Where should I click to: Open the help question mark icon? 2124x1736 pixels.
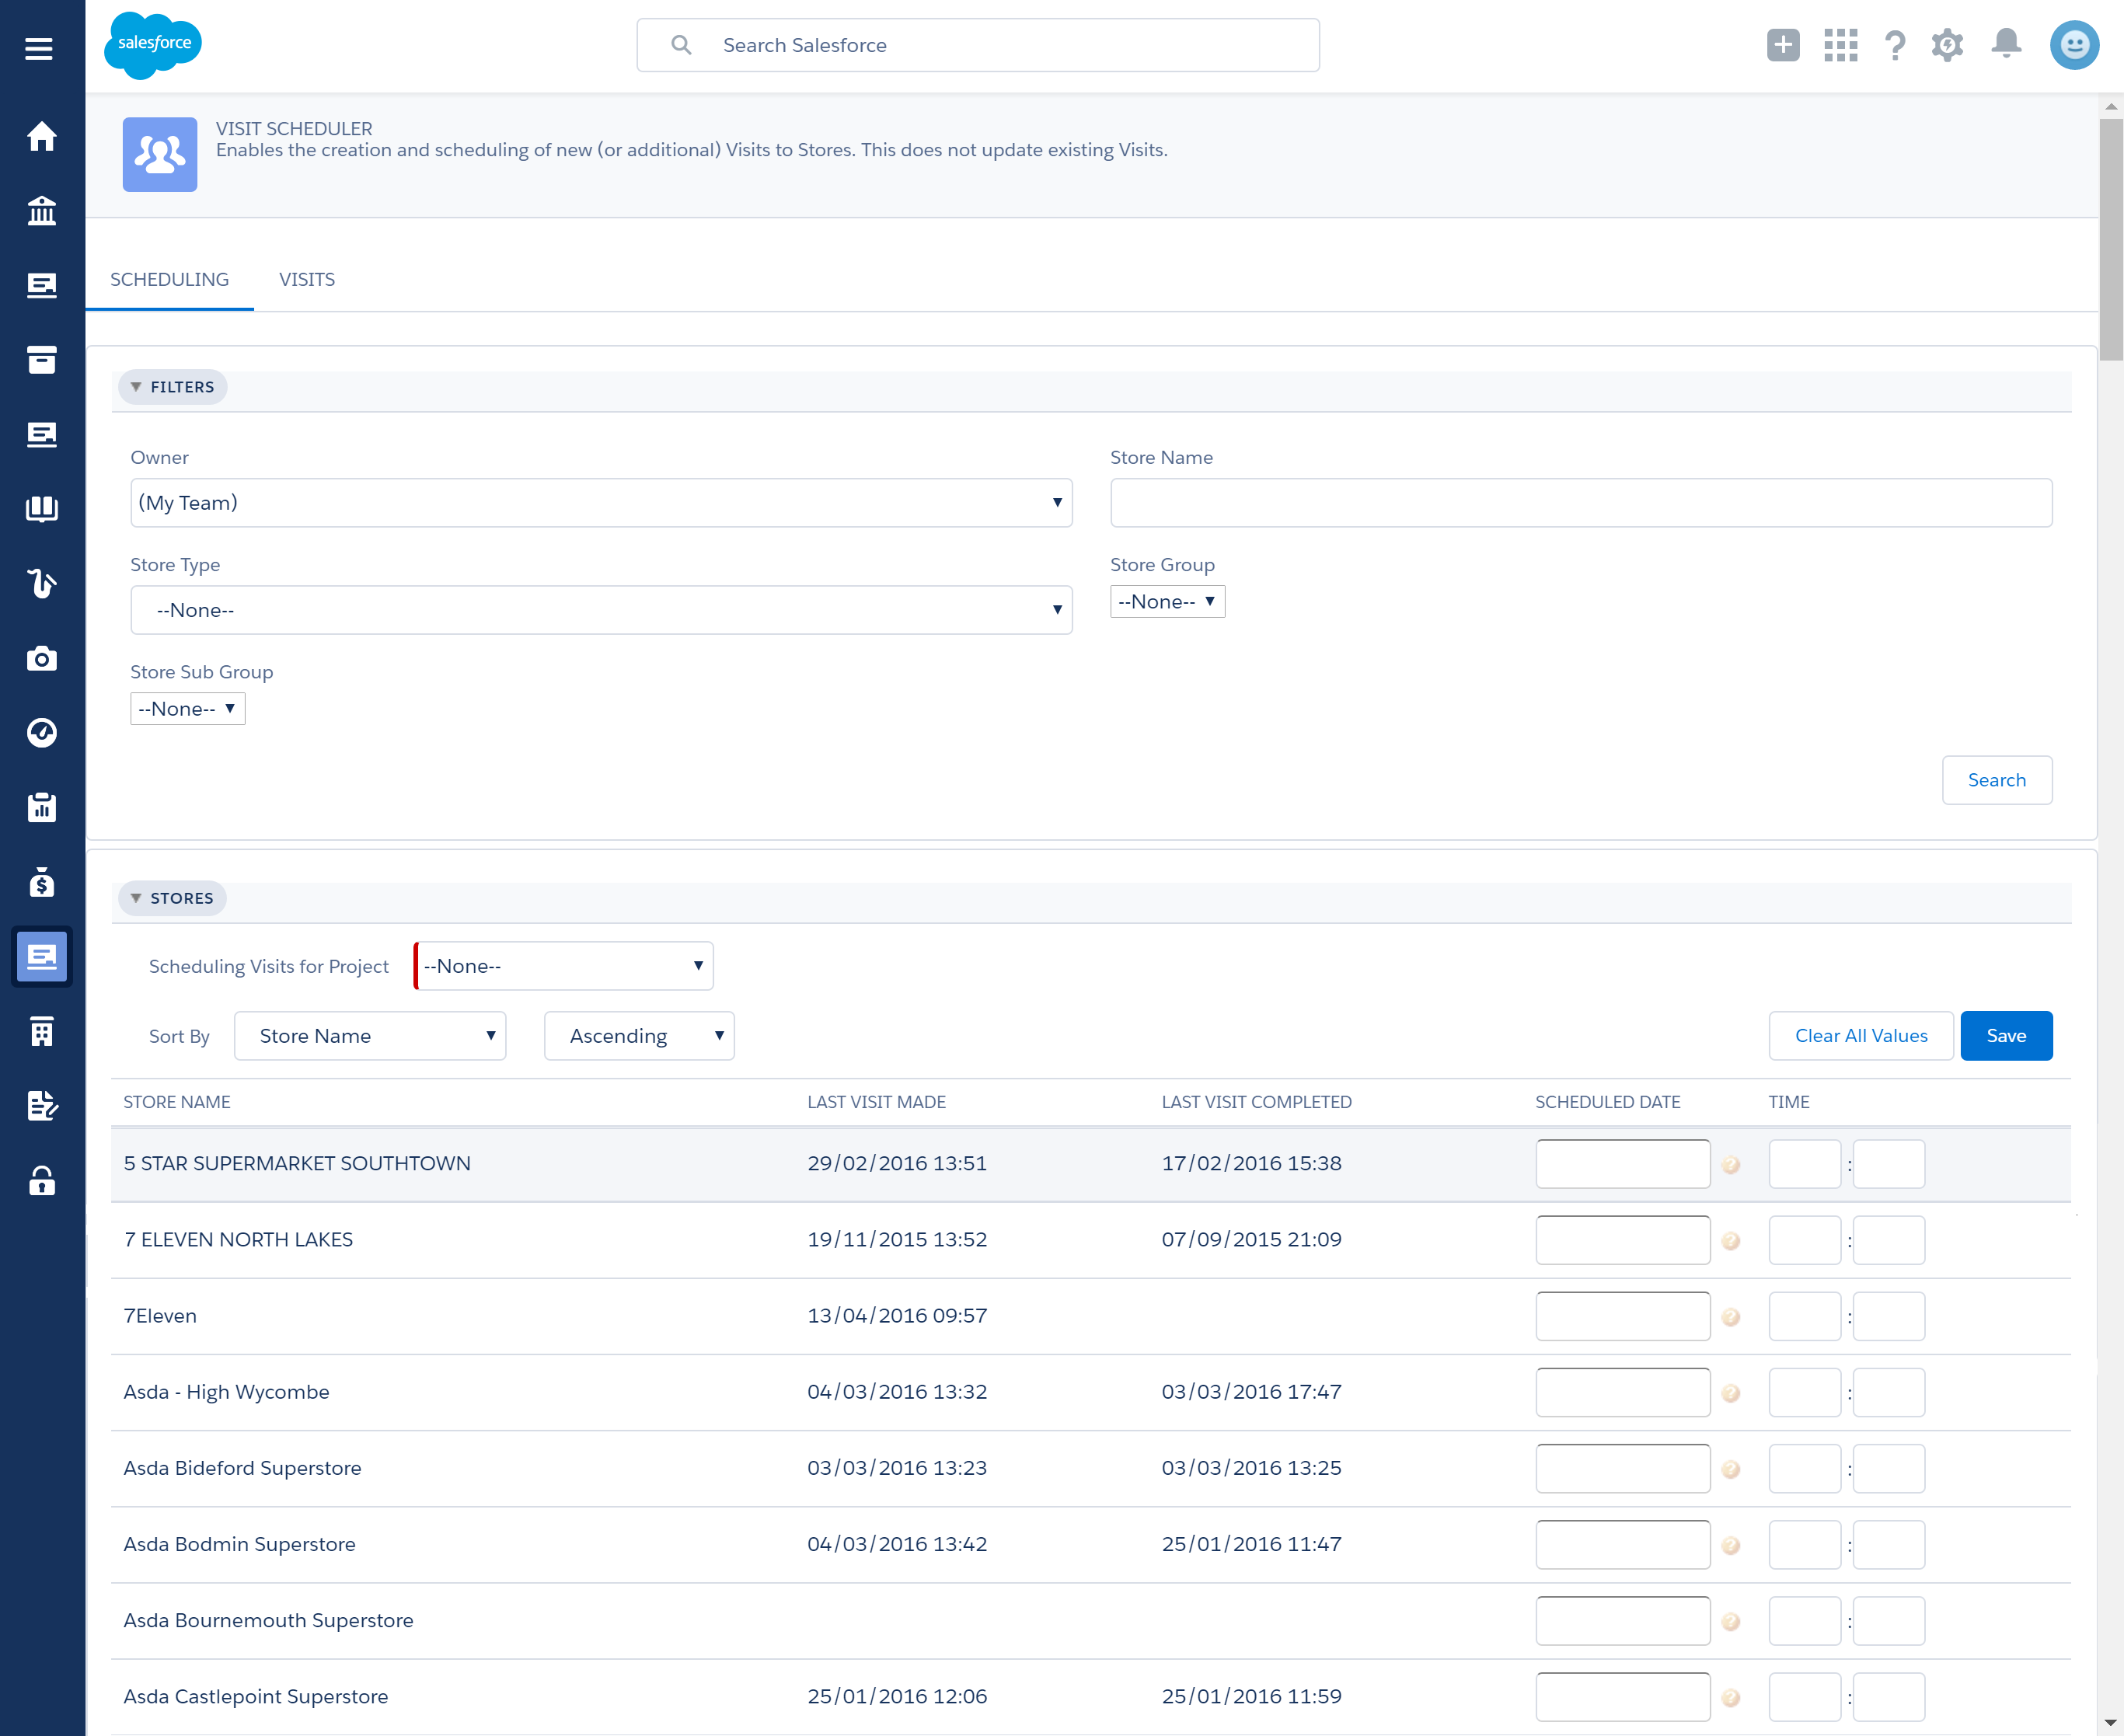(x=1894, y=45)
